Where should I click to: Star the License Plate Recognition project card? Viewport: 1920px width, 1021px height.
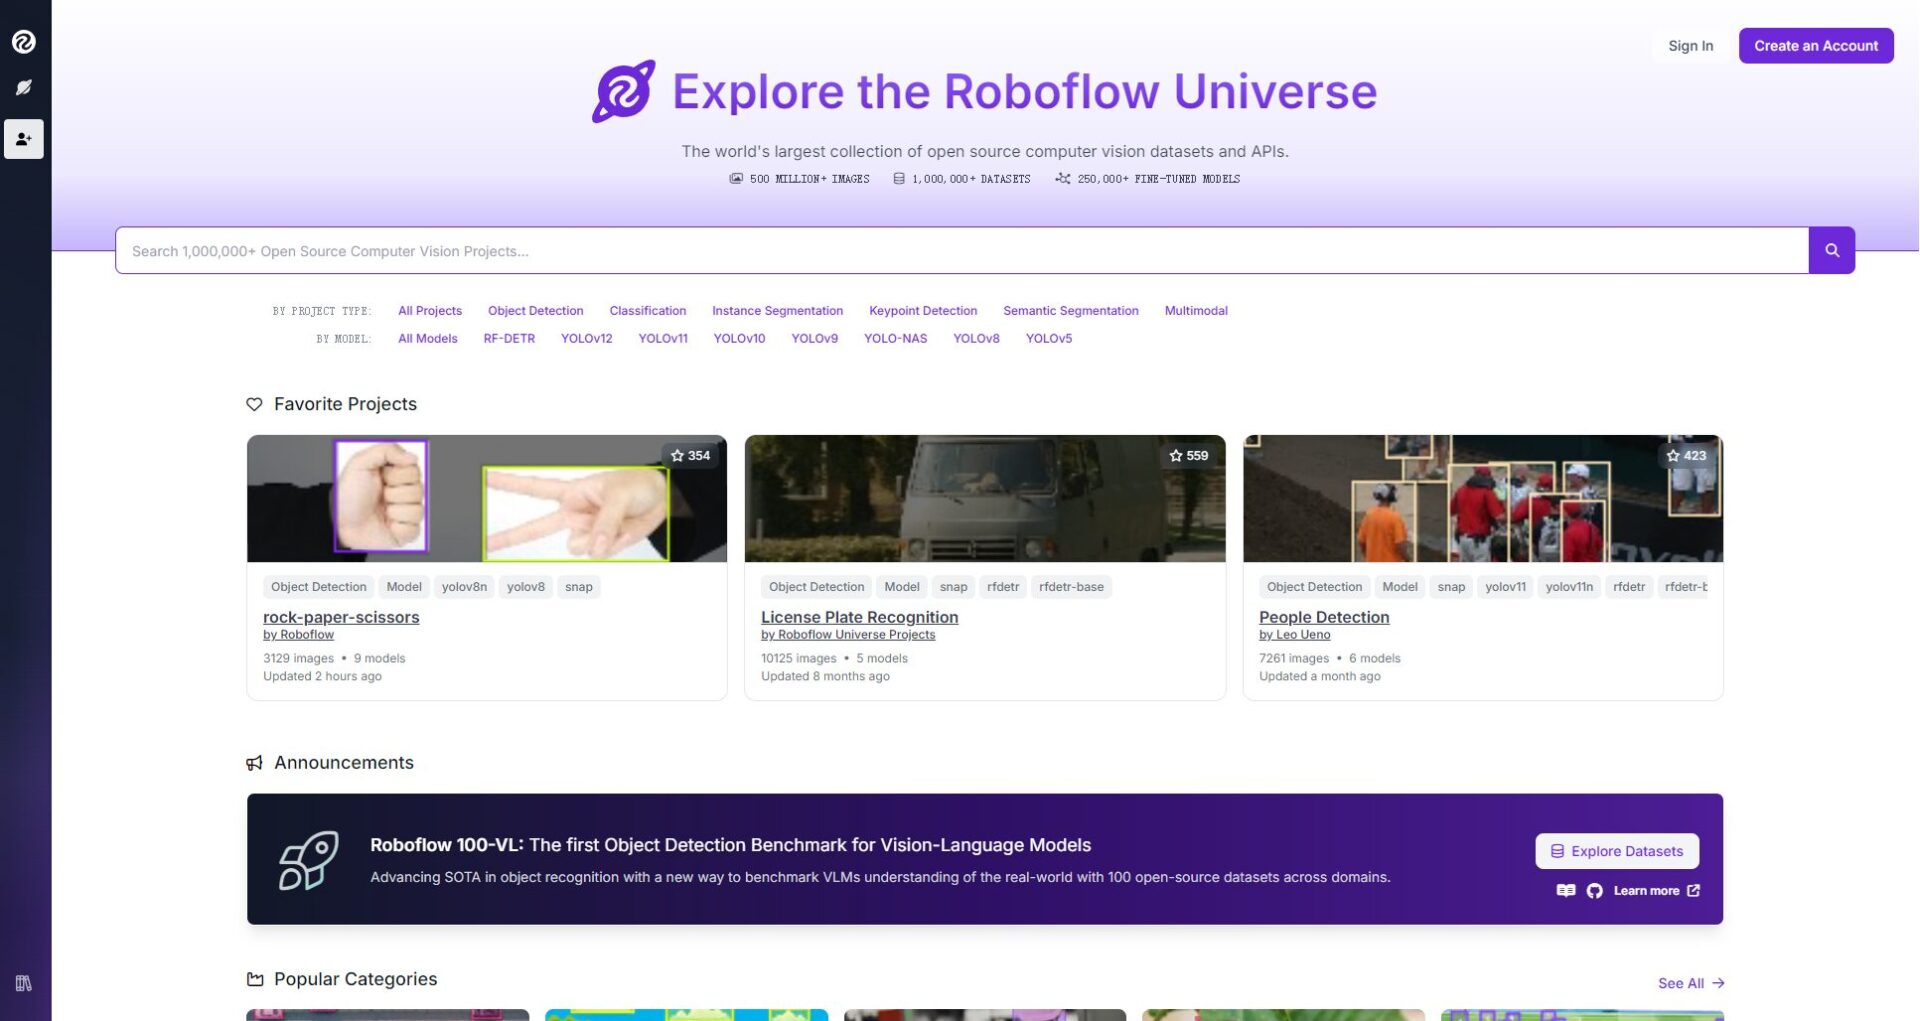1176,455
